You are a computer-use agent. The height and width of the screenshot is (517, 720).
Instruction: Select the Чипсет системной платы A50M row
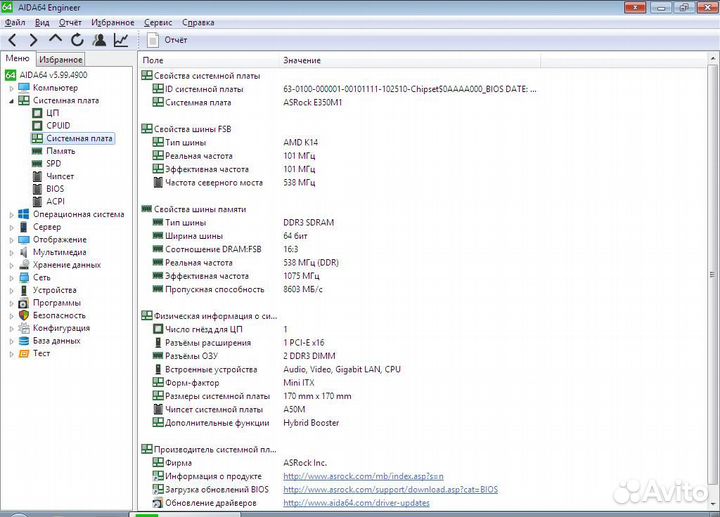pos(229,409)
